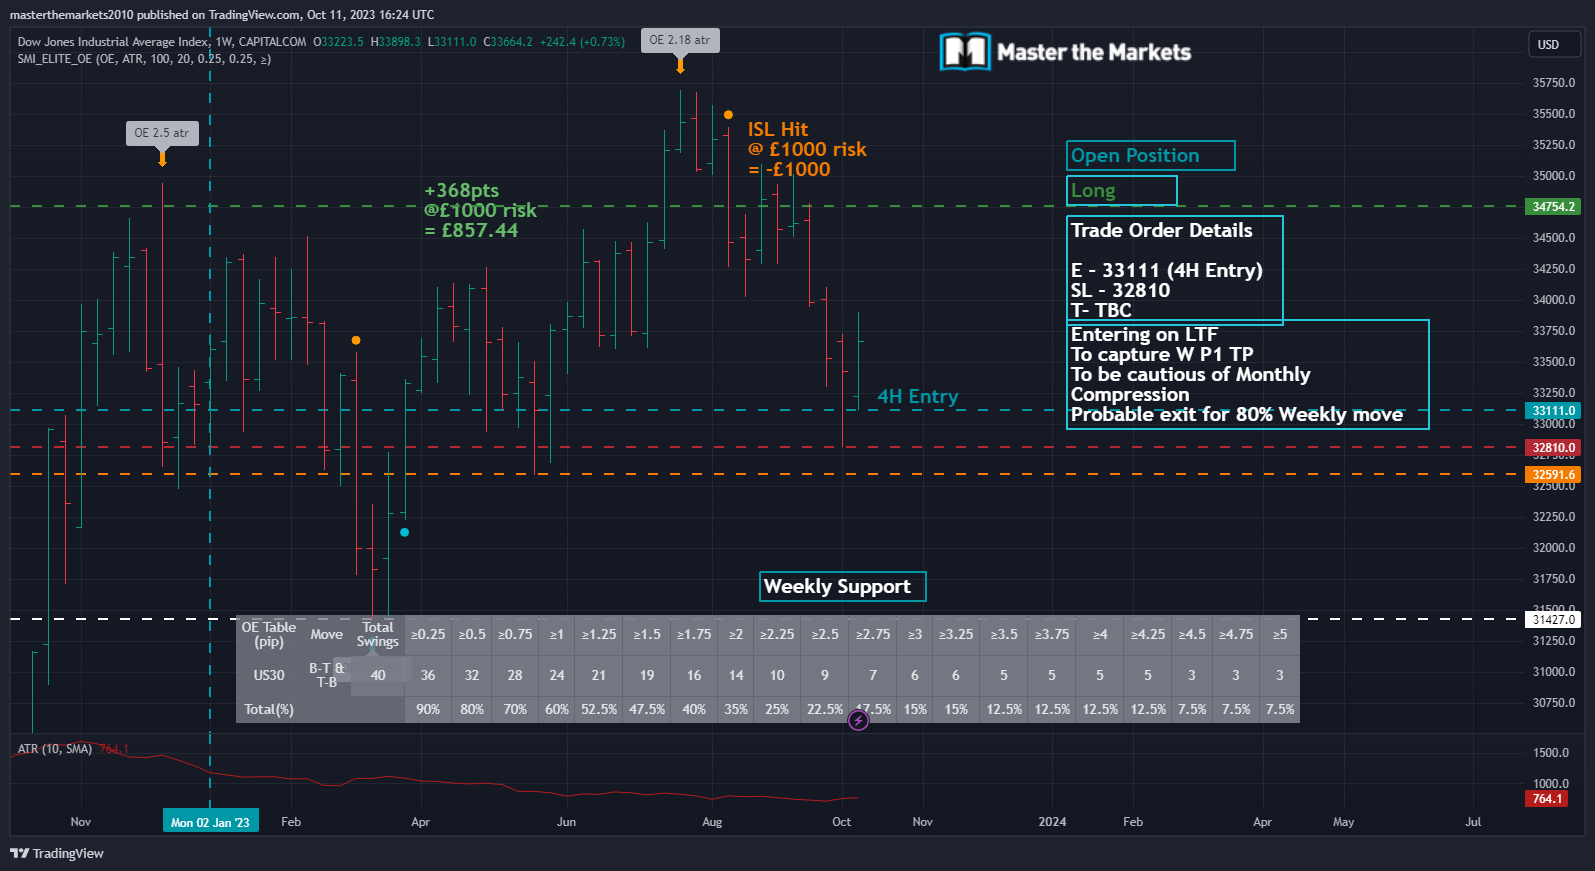Click the ≥2.5 column header

[825, 635]
